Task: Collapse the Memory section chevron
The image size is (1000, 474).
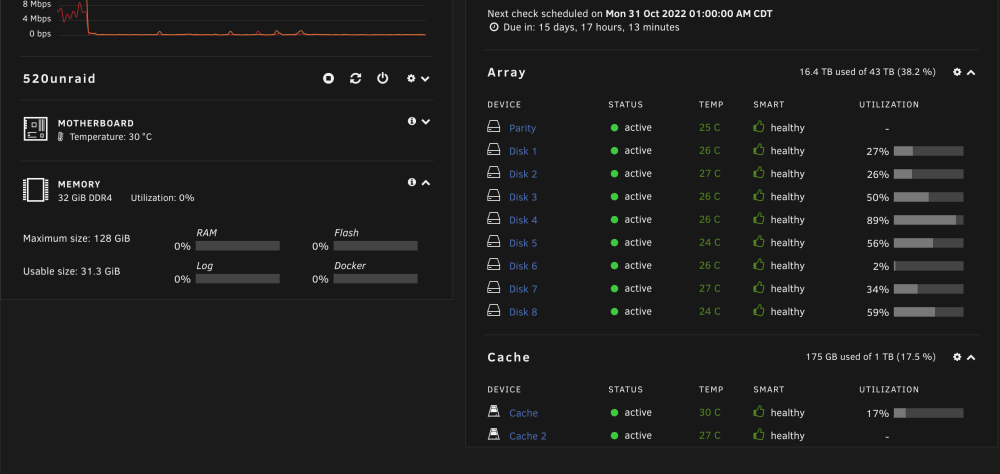Action: click(x=426, y=182)
